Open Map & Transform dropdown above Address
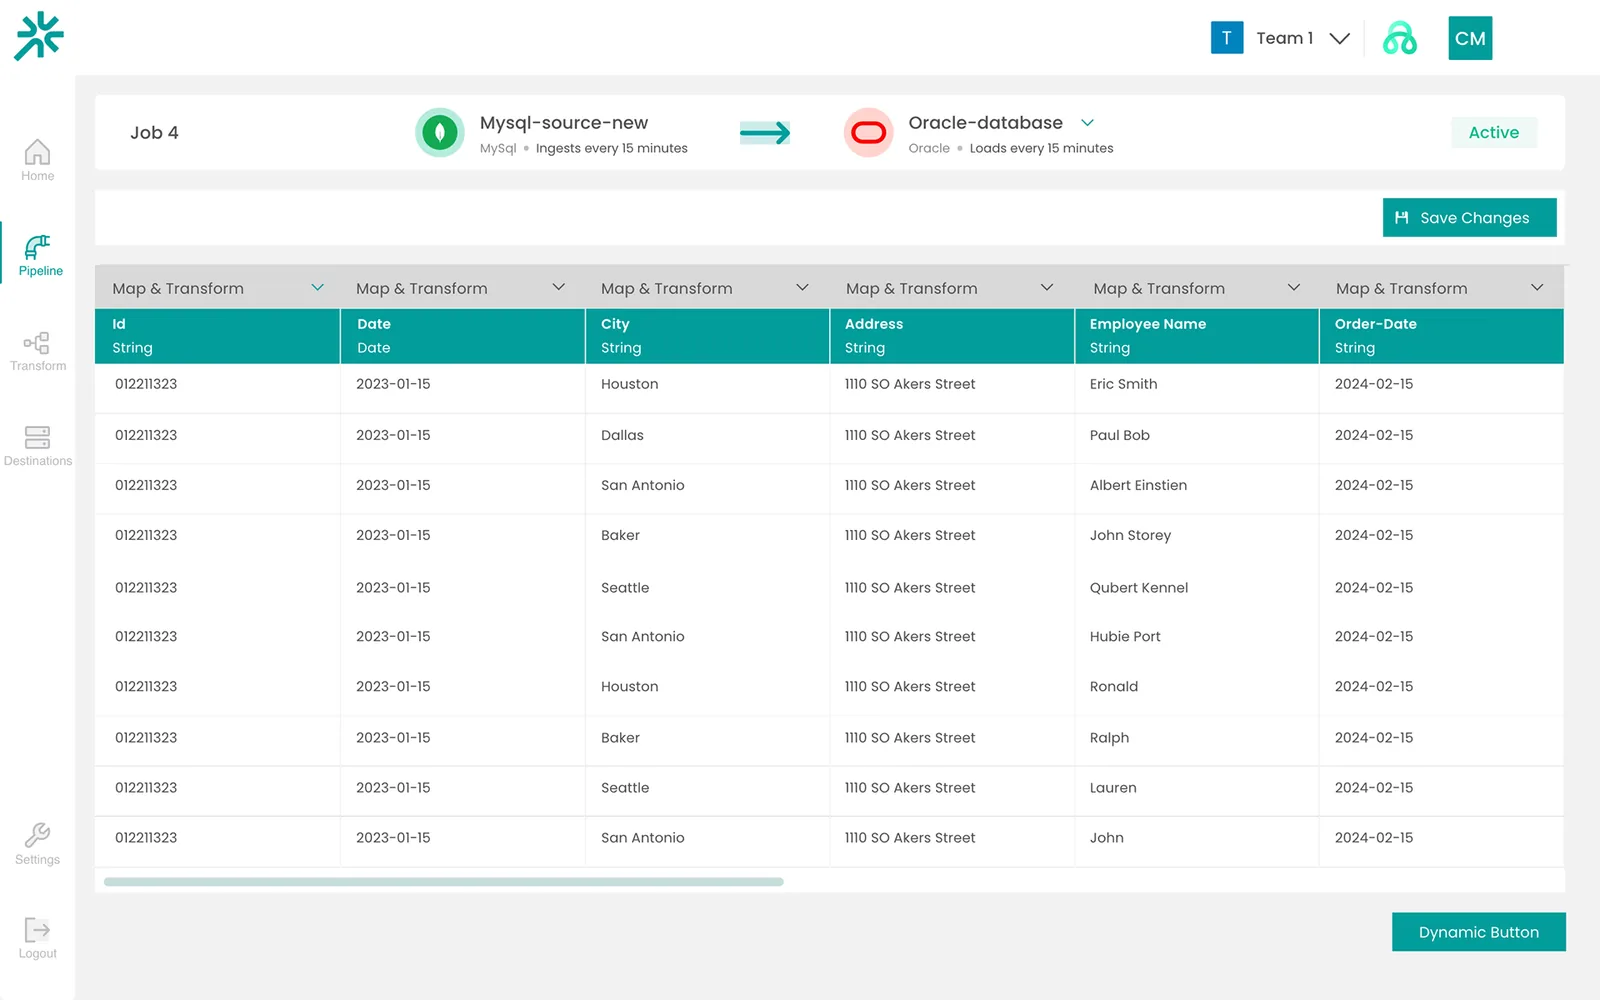This screenshot has width=1600, height=1000. tap(1047, 287)
